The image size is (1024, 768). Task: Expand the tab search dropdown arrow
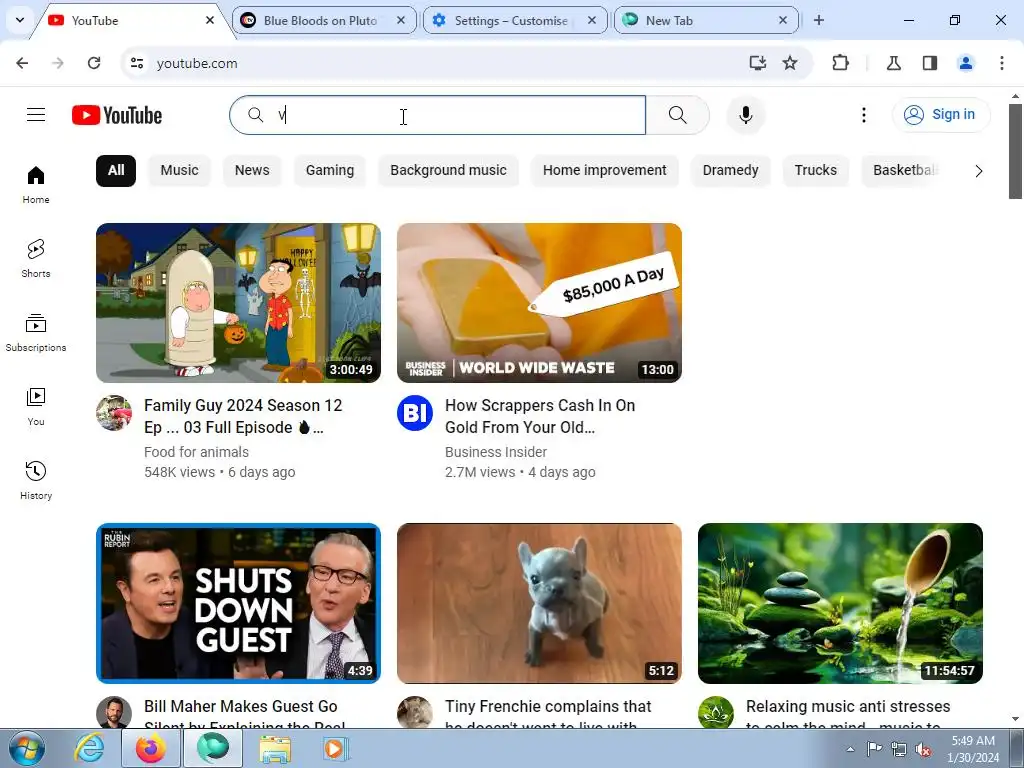tap(20, 20)
